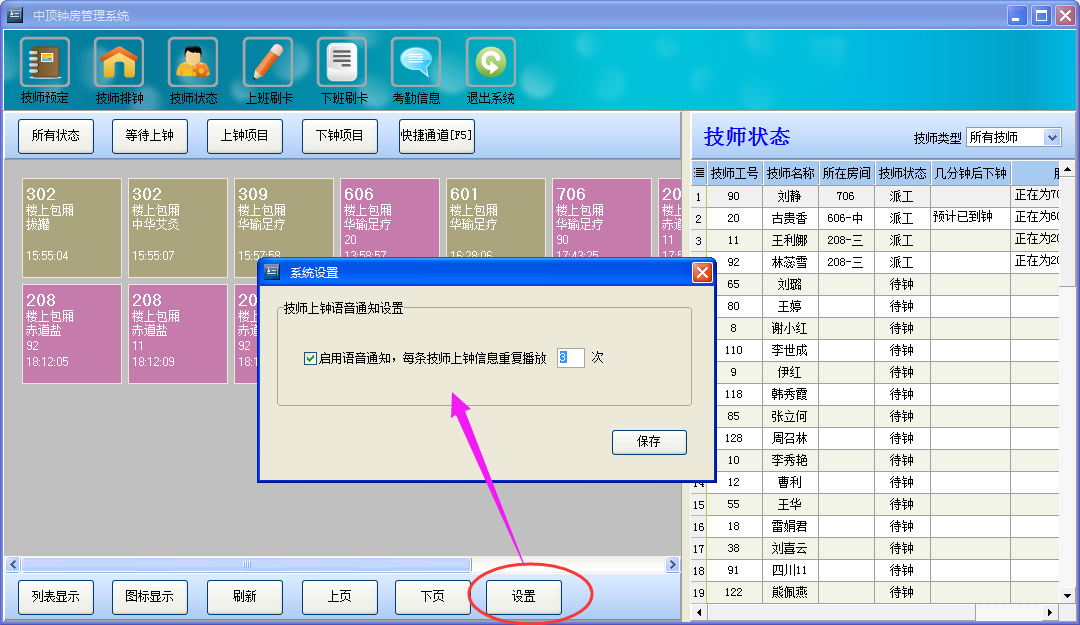1080x625 pixels.
Task: Open the 技师预定 booking icon
Action: point(45,63)
